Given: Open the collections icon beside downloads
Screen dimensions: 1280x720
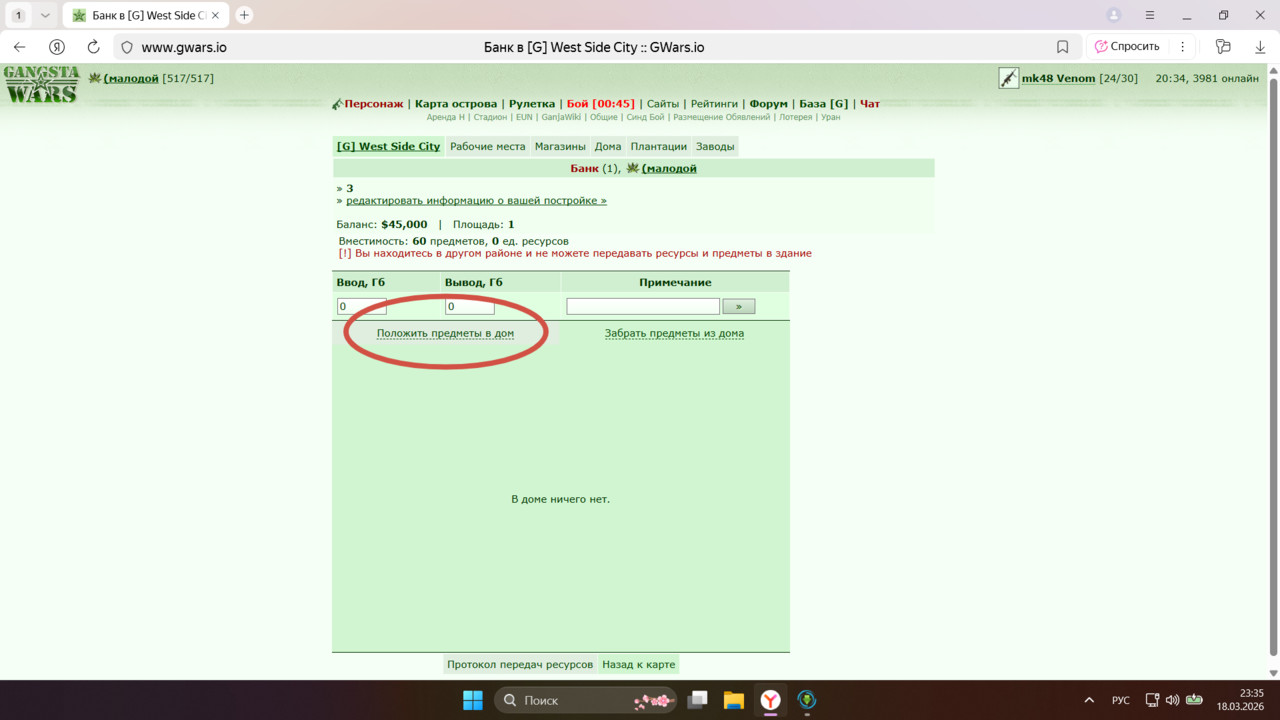Looking at the screenshot, I should tap(1222, 47).
